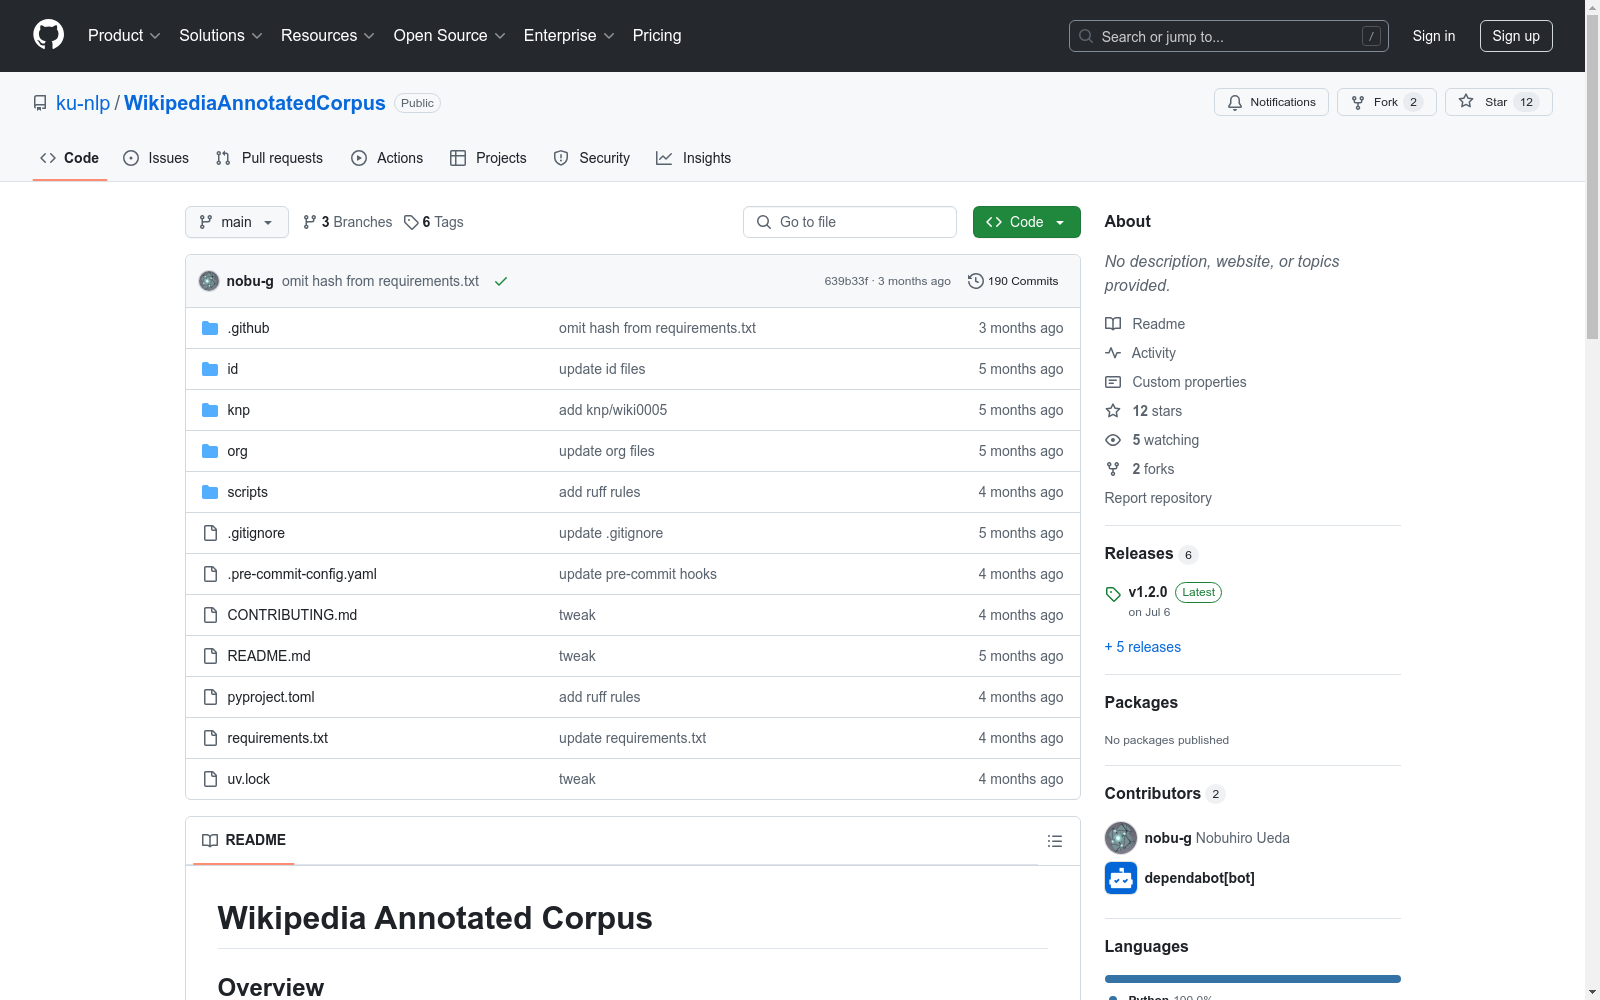This screenshot has height=1000, width=1600.
Task: Click the .github folder icon
Action: point(210,328)
